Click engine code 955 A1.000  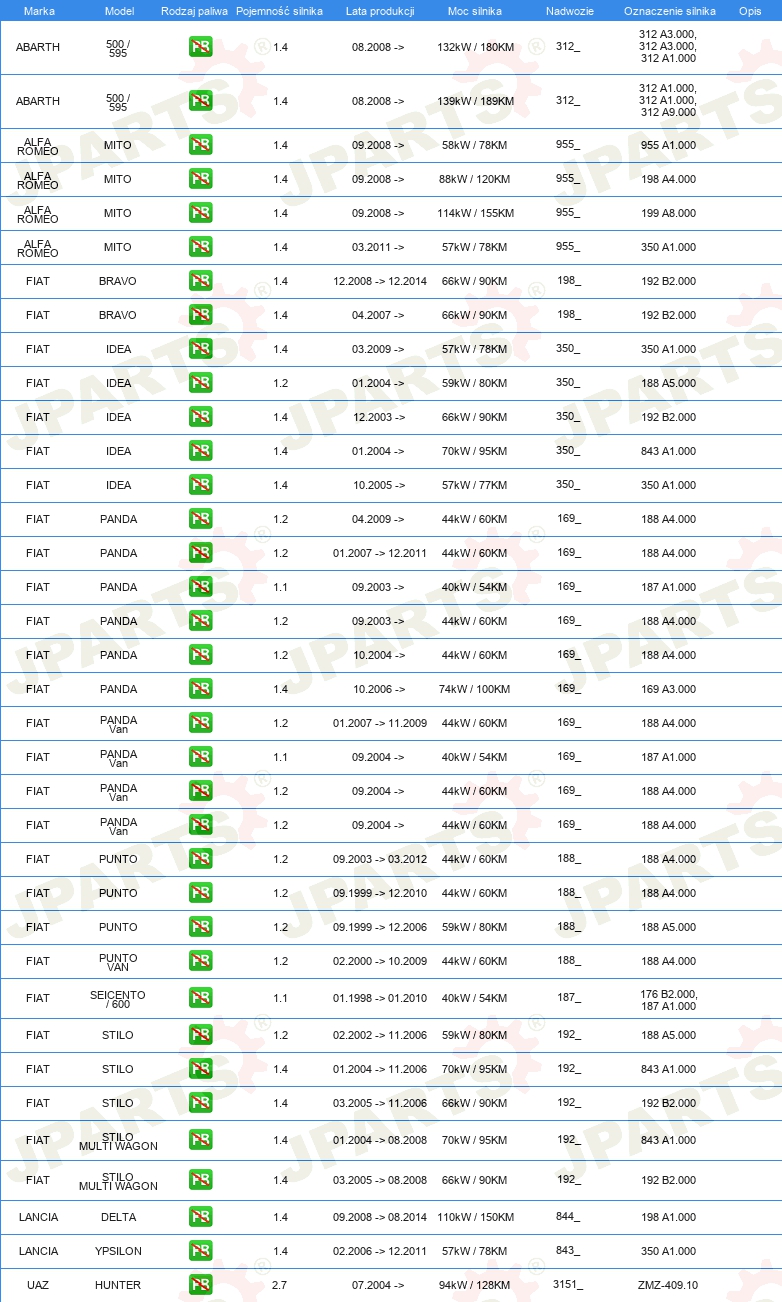pyautogui.click(x=668, y=145)
